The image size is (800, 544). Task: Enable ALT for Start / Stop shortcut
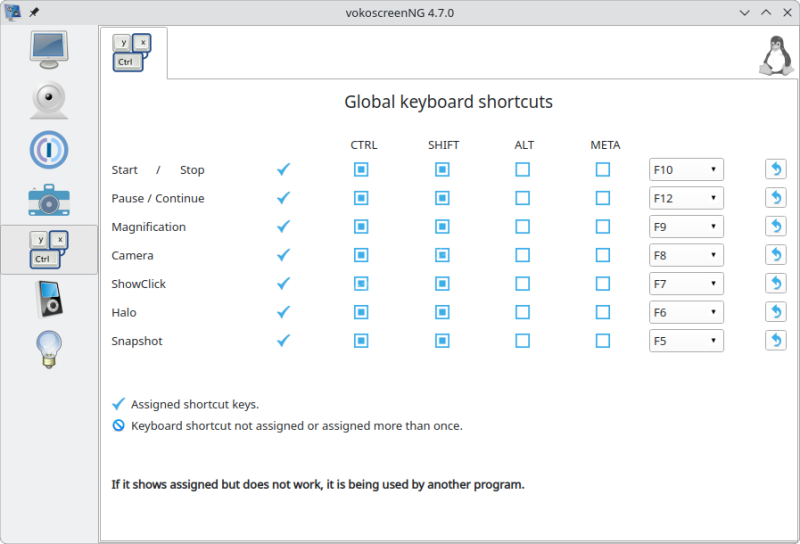click(x=522, y=169)
